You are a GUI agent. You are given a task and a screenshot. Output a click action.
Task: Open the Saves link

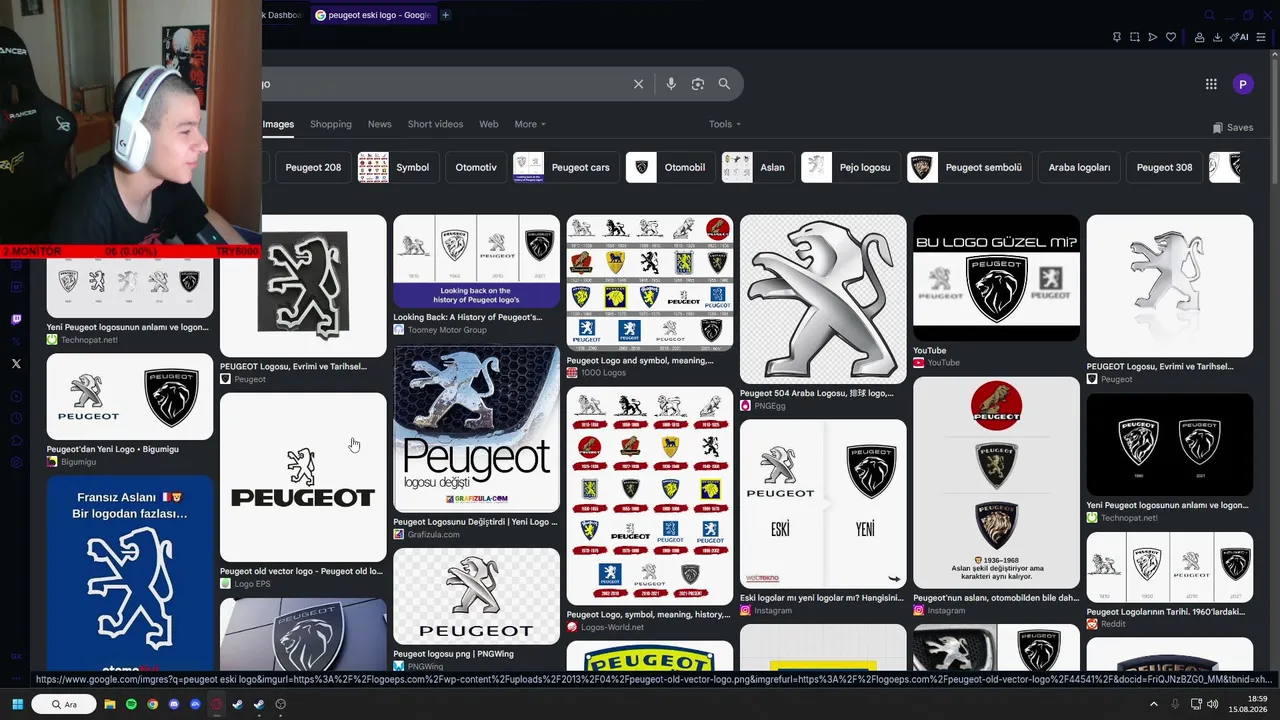tap(1233, 128)
